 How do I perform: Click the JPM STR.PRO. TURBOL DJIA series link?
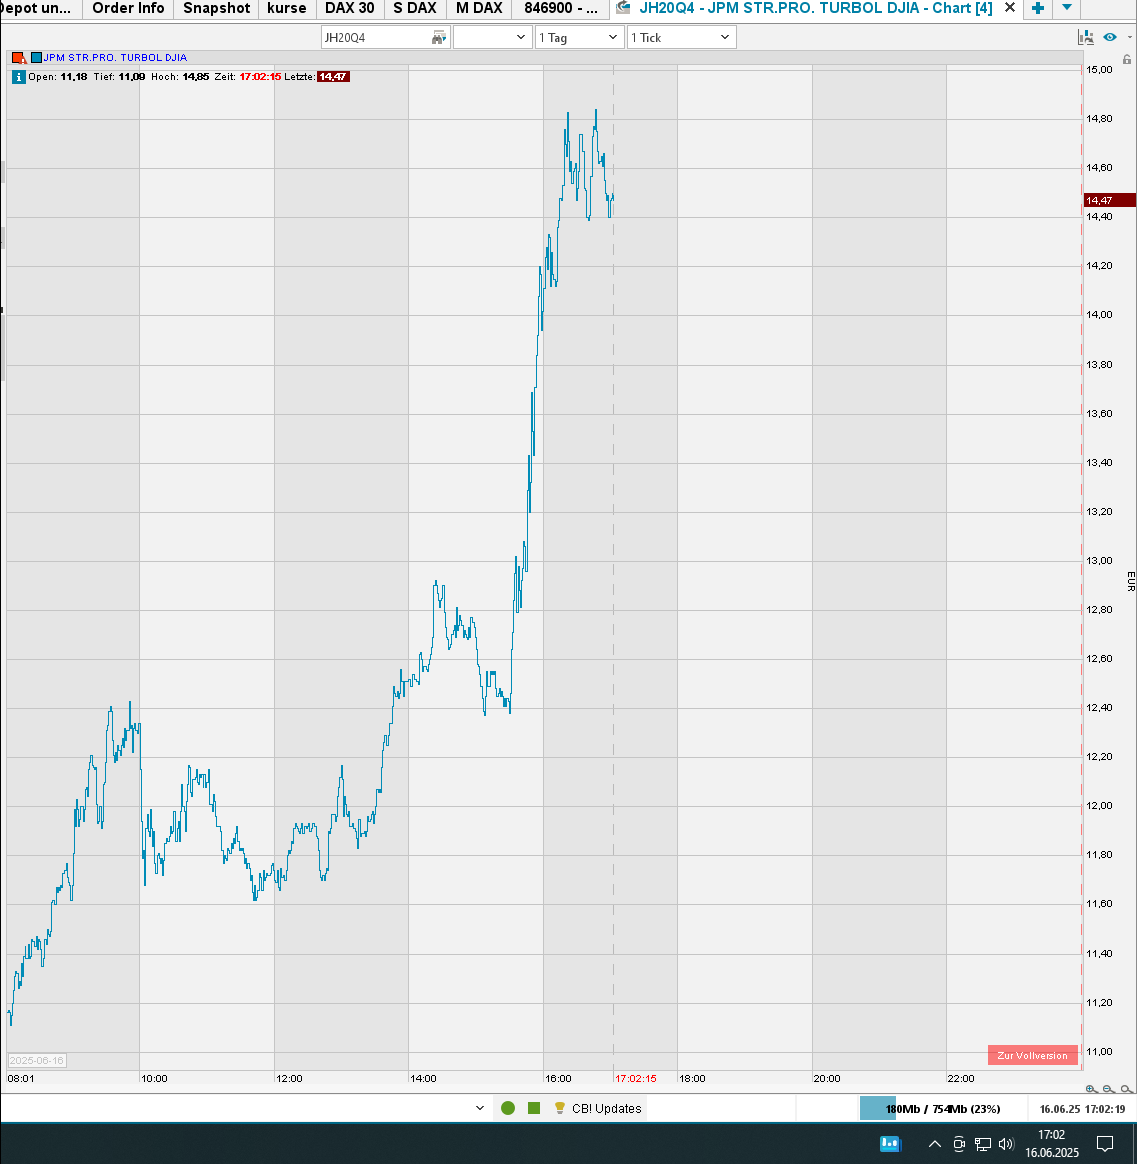pos(115,57)
